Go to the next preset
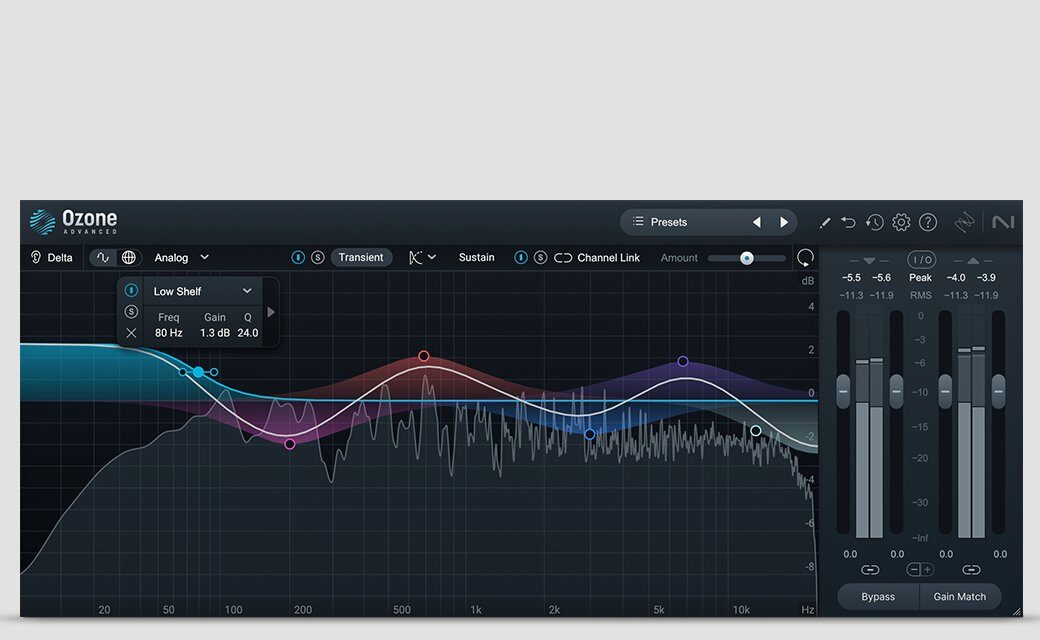 (784, 222)
